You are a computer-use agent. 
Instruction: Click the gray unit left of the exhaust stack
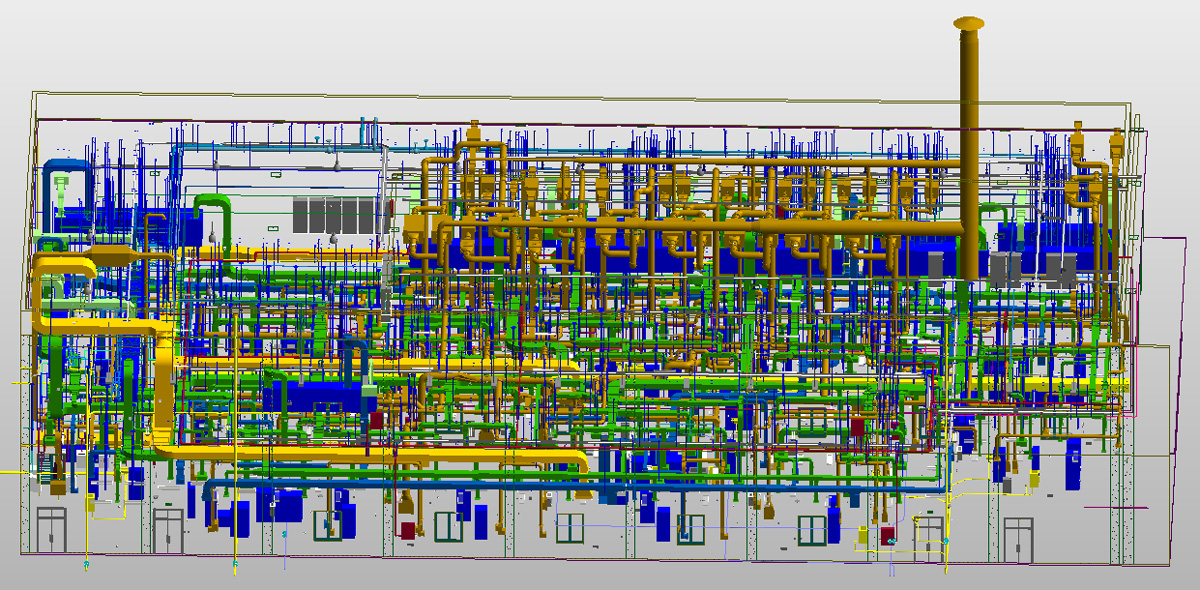coord(935,264)
